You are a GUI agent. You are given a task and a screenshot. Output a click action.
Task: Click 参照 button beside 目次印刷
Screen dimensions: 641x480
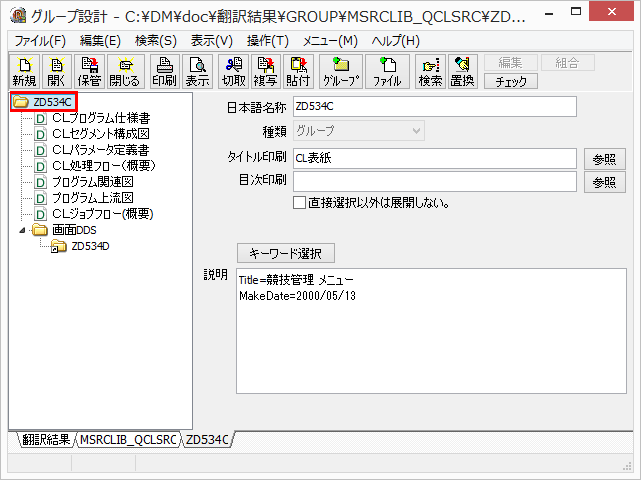coord(605,182)
